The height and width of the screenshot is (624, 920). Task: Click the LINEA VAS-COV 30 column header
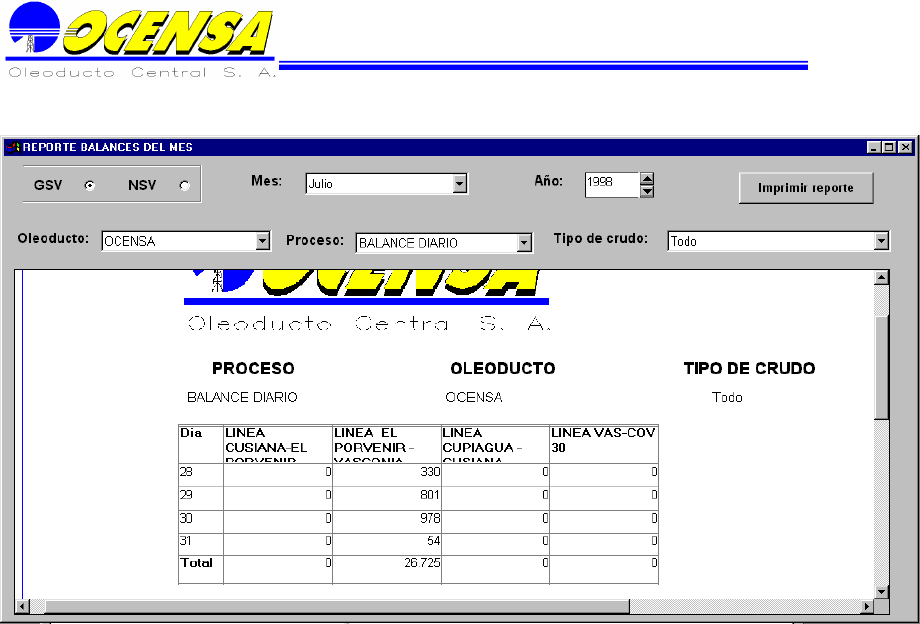pyautogui.click(x=604, y=444)
